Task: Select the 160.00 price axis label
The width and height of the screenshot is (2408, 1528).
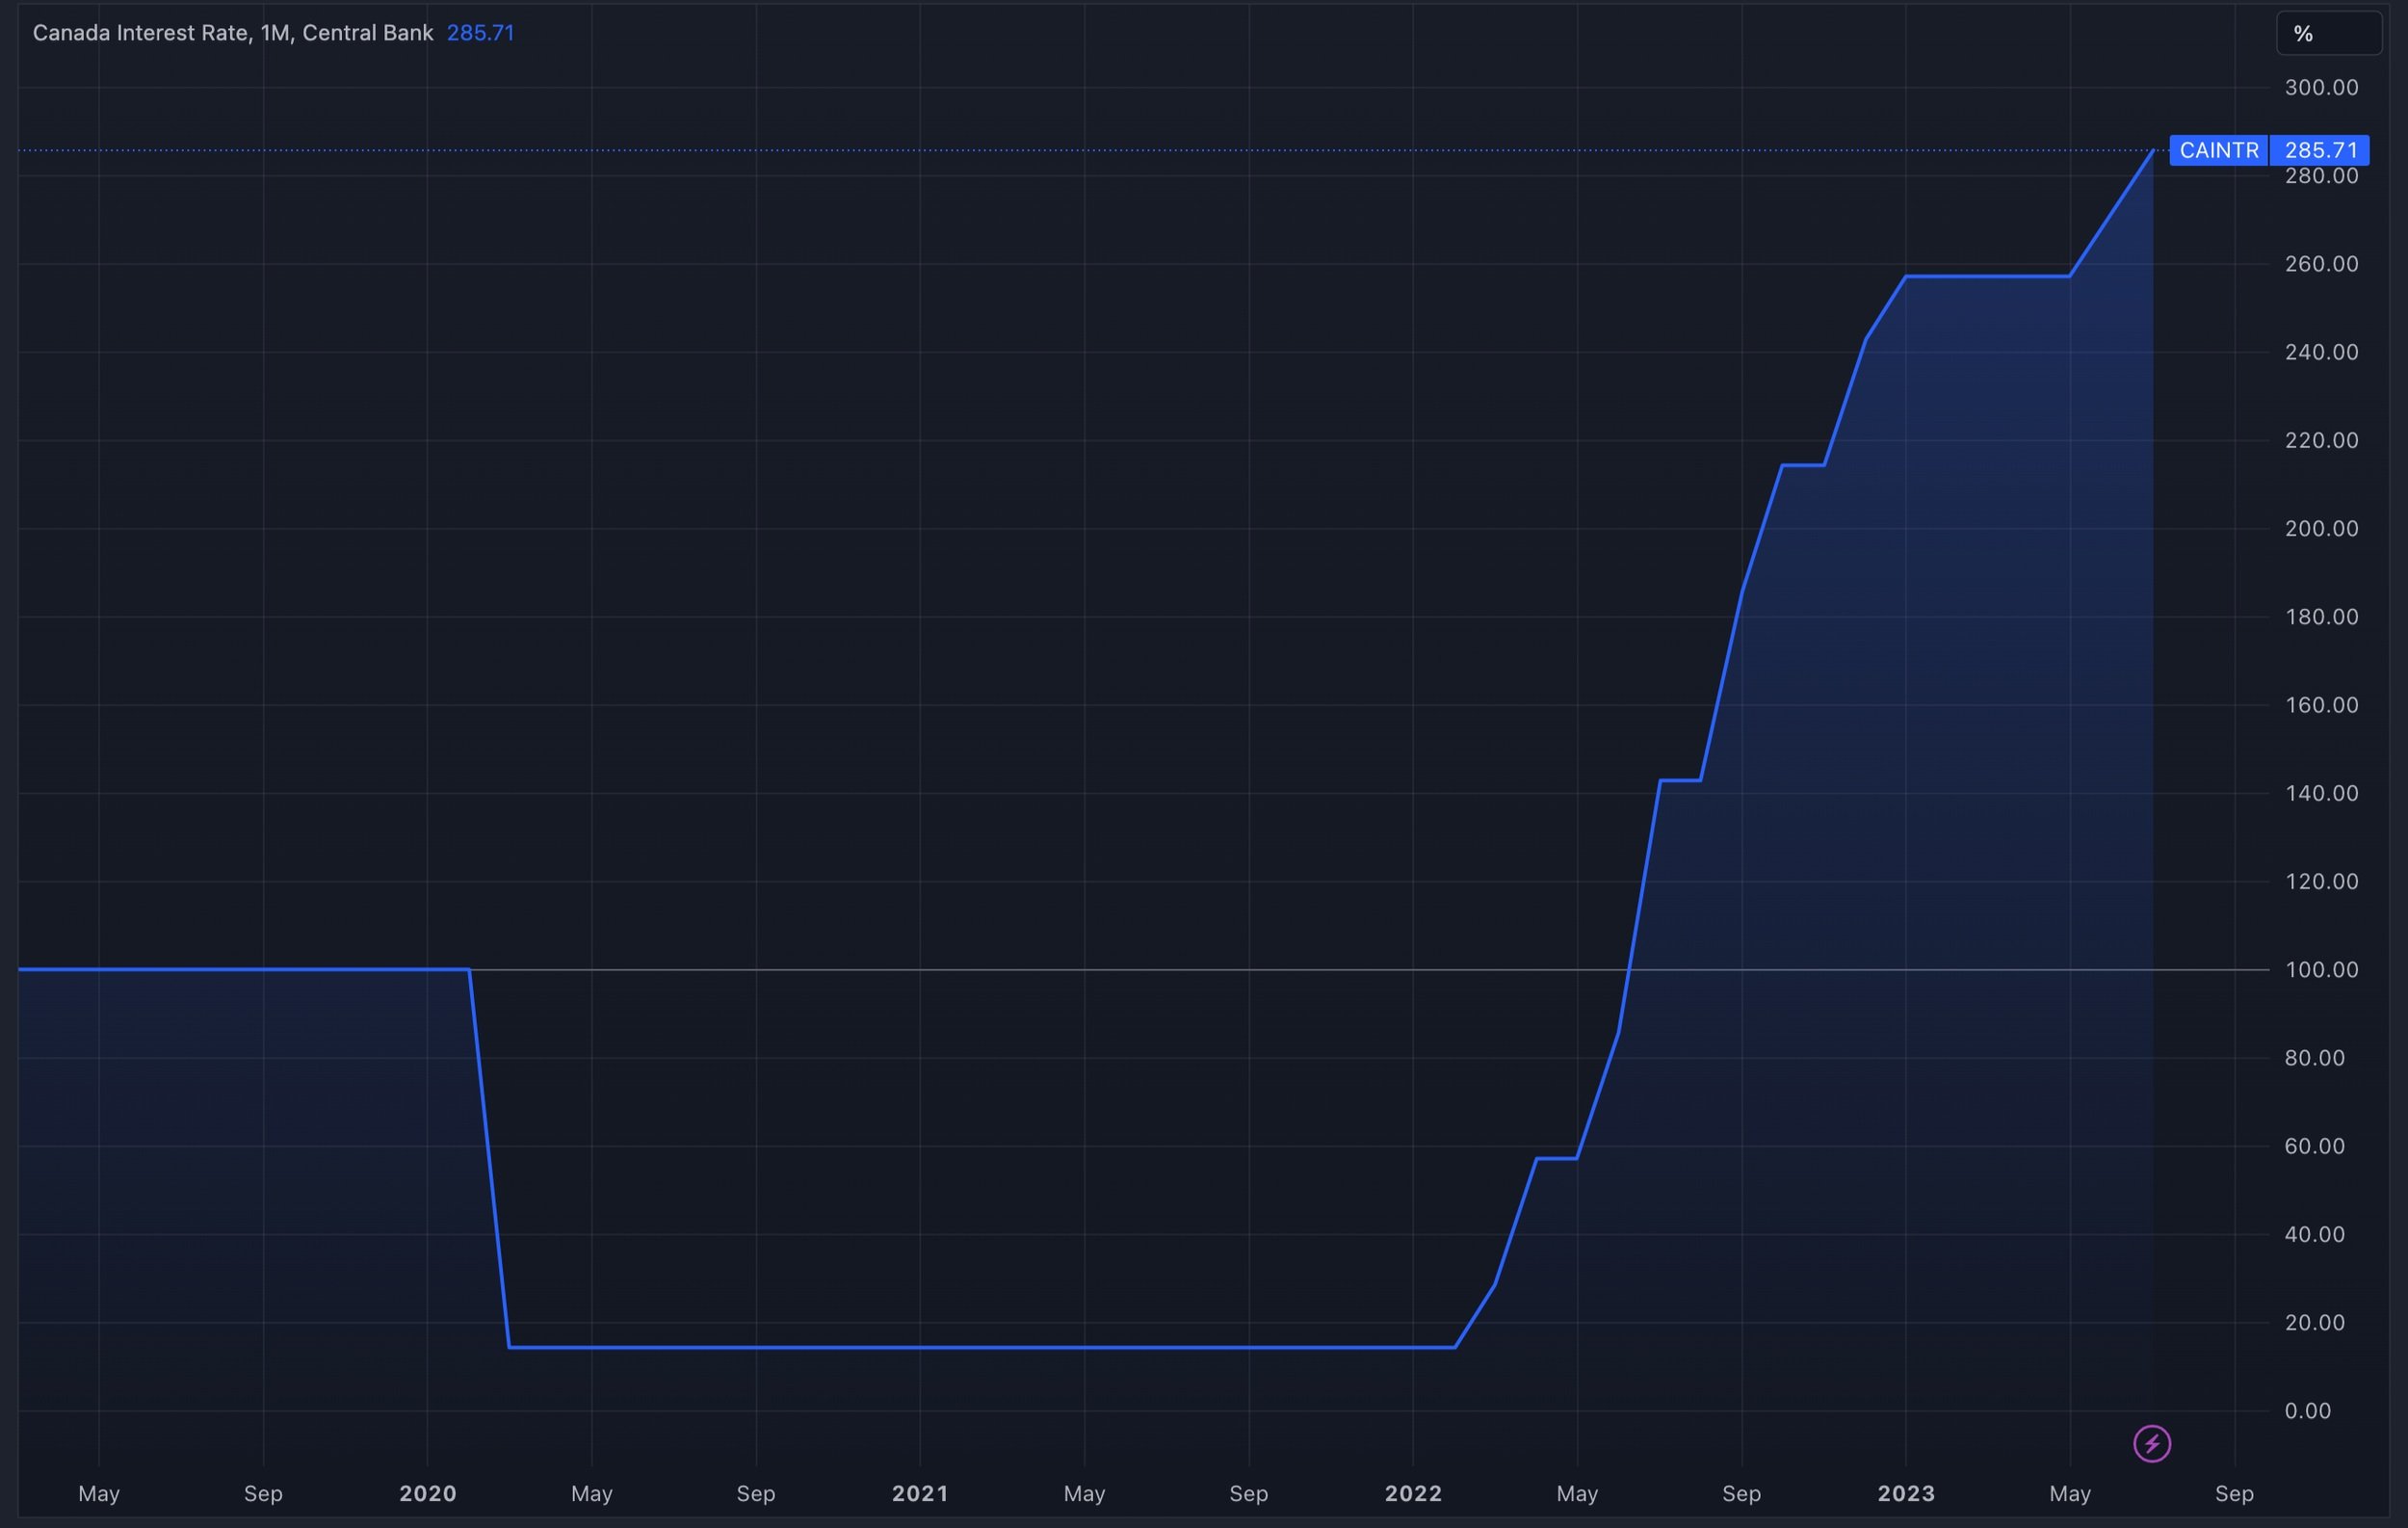Action: tap(2321, 705)
